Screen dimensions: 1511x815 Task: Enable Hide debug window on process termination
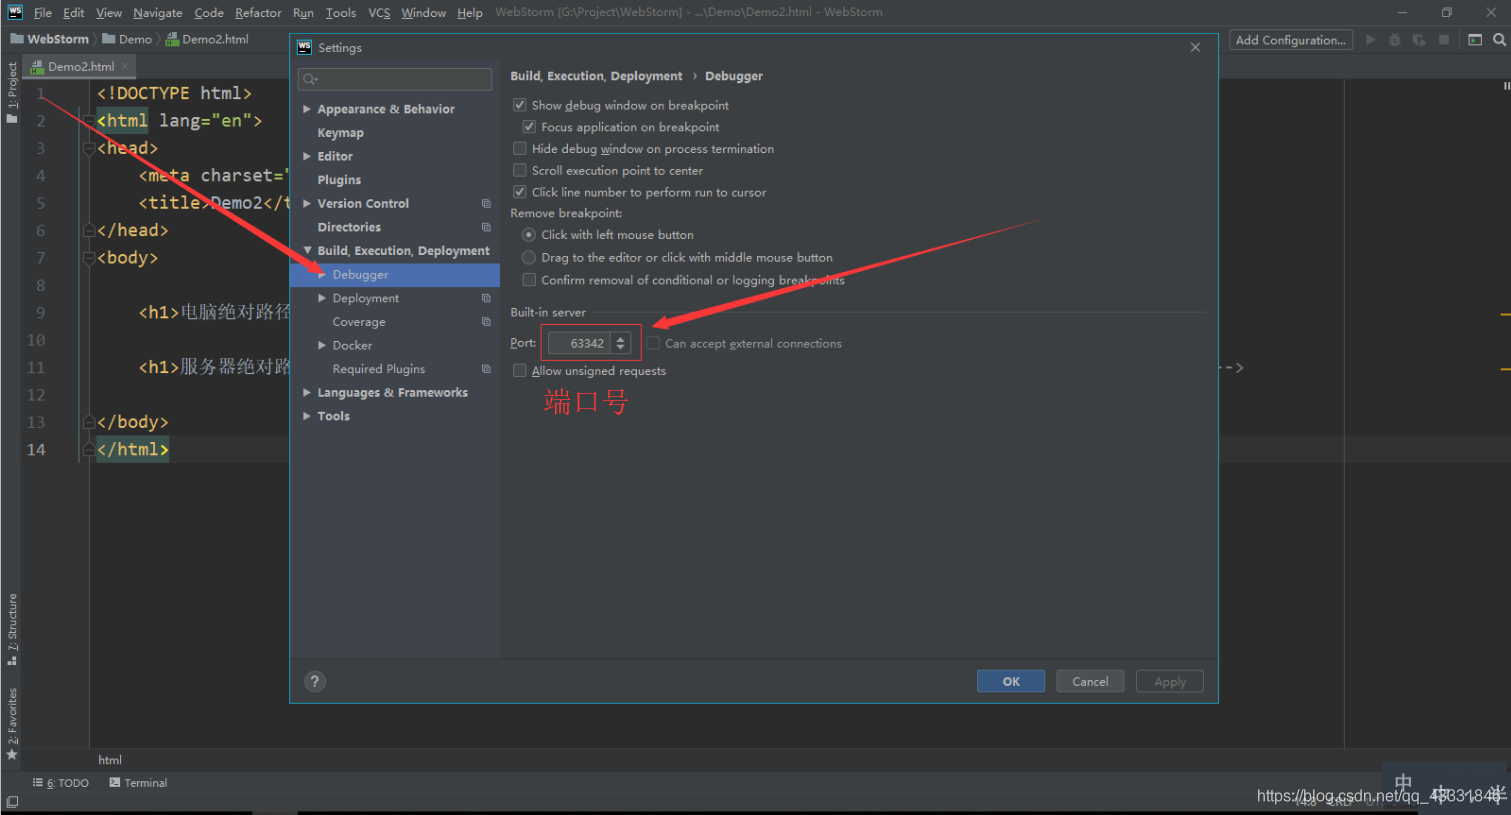pyautogui.click(x=520, y=149)
